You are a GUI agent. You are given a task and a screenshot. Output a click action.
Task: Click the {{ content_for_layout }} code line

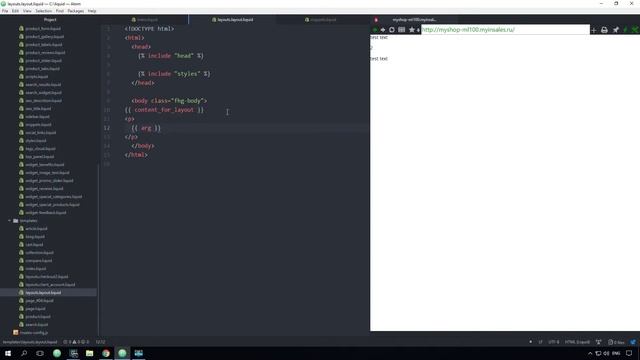tap(164, 110)
